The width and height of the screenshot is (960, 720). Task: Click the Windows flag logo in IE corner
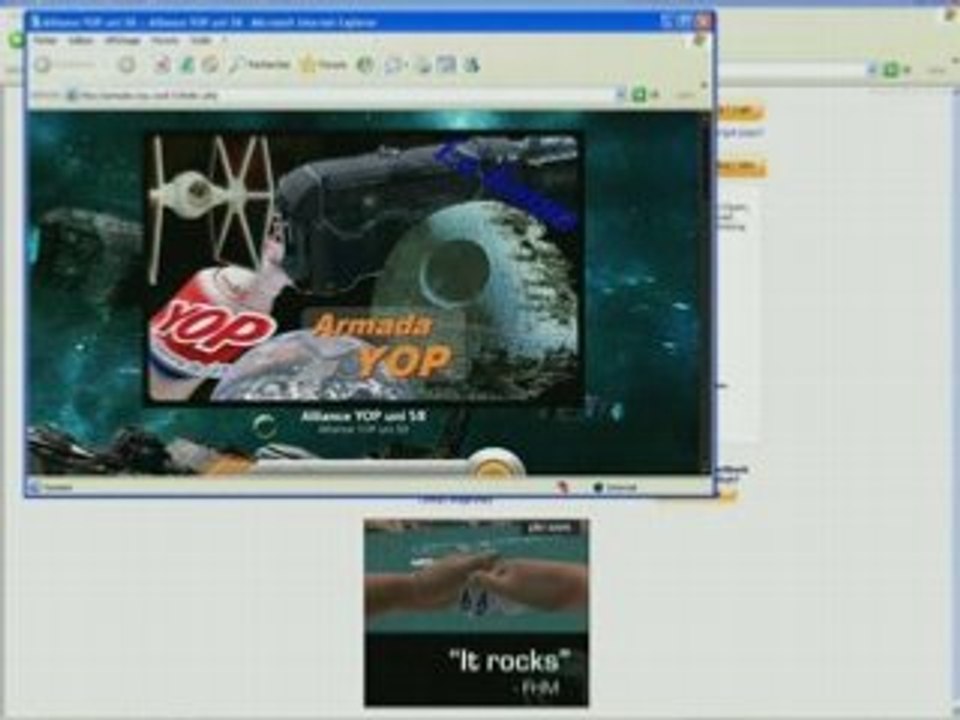(699, 40)
